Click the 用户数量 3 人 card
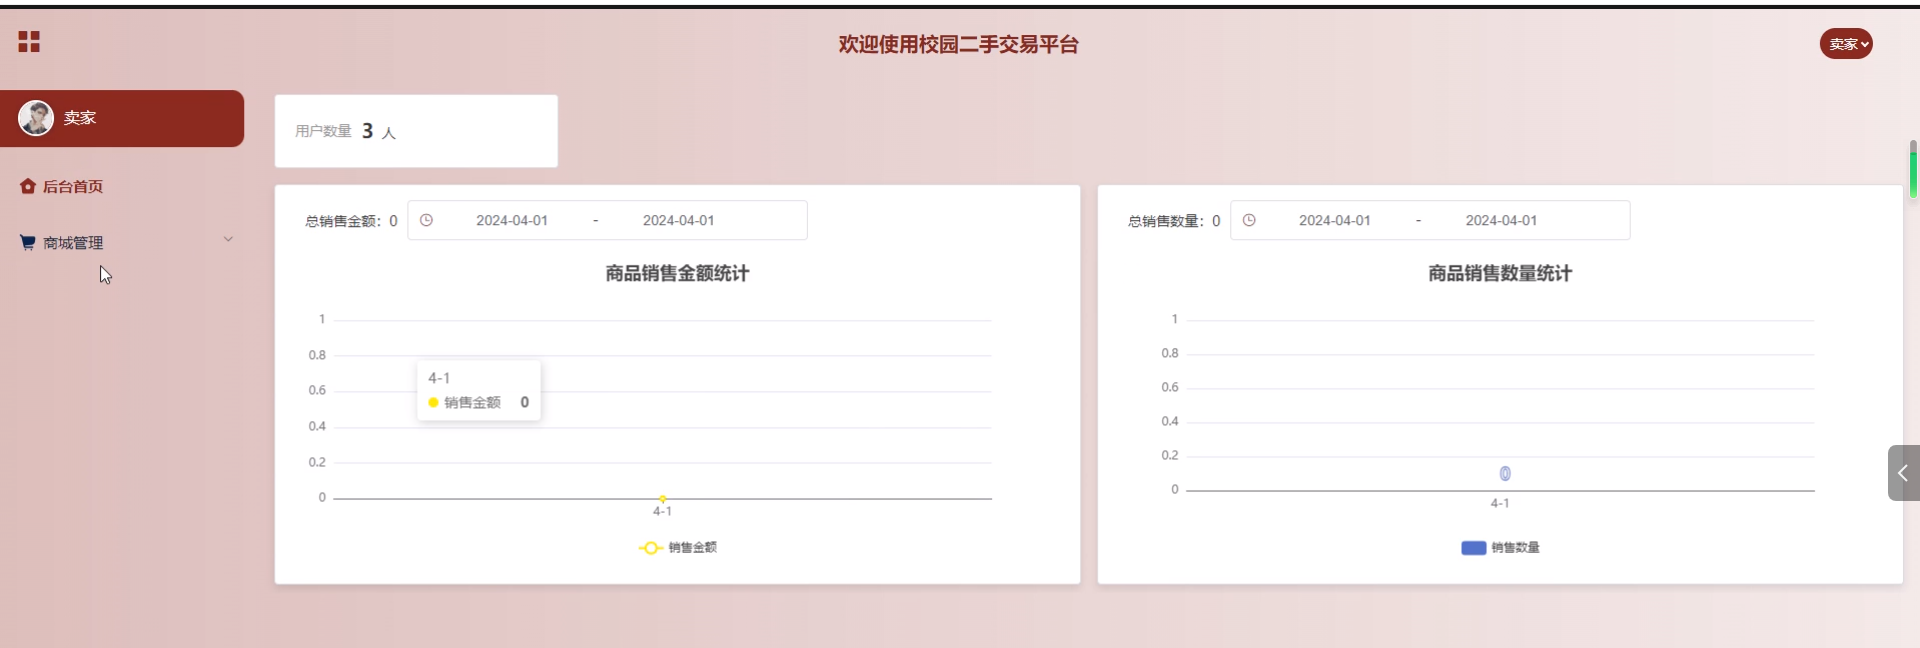1920x648 pixels. pyautogui.click(x=416, y=131)
